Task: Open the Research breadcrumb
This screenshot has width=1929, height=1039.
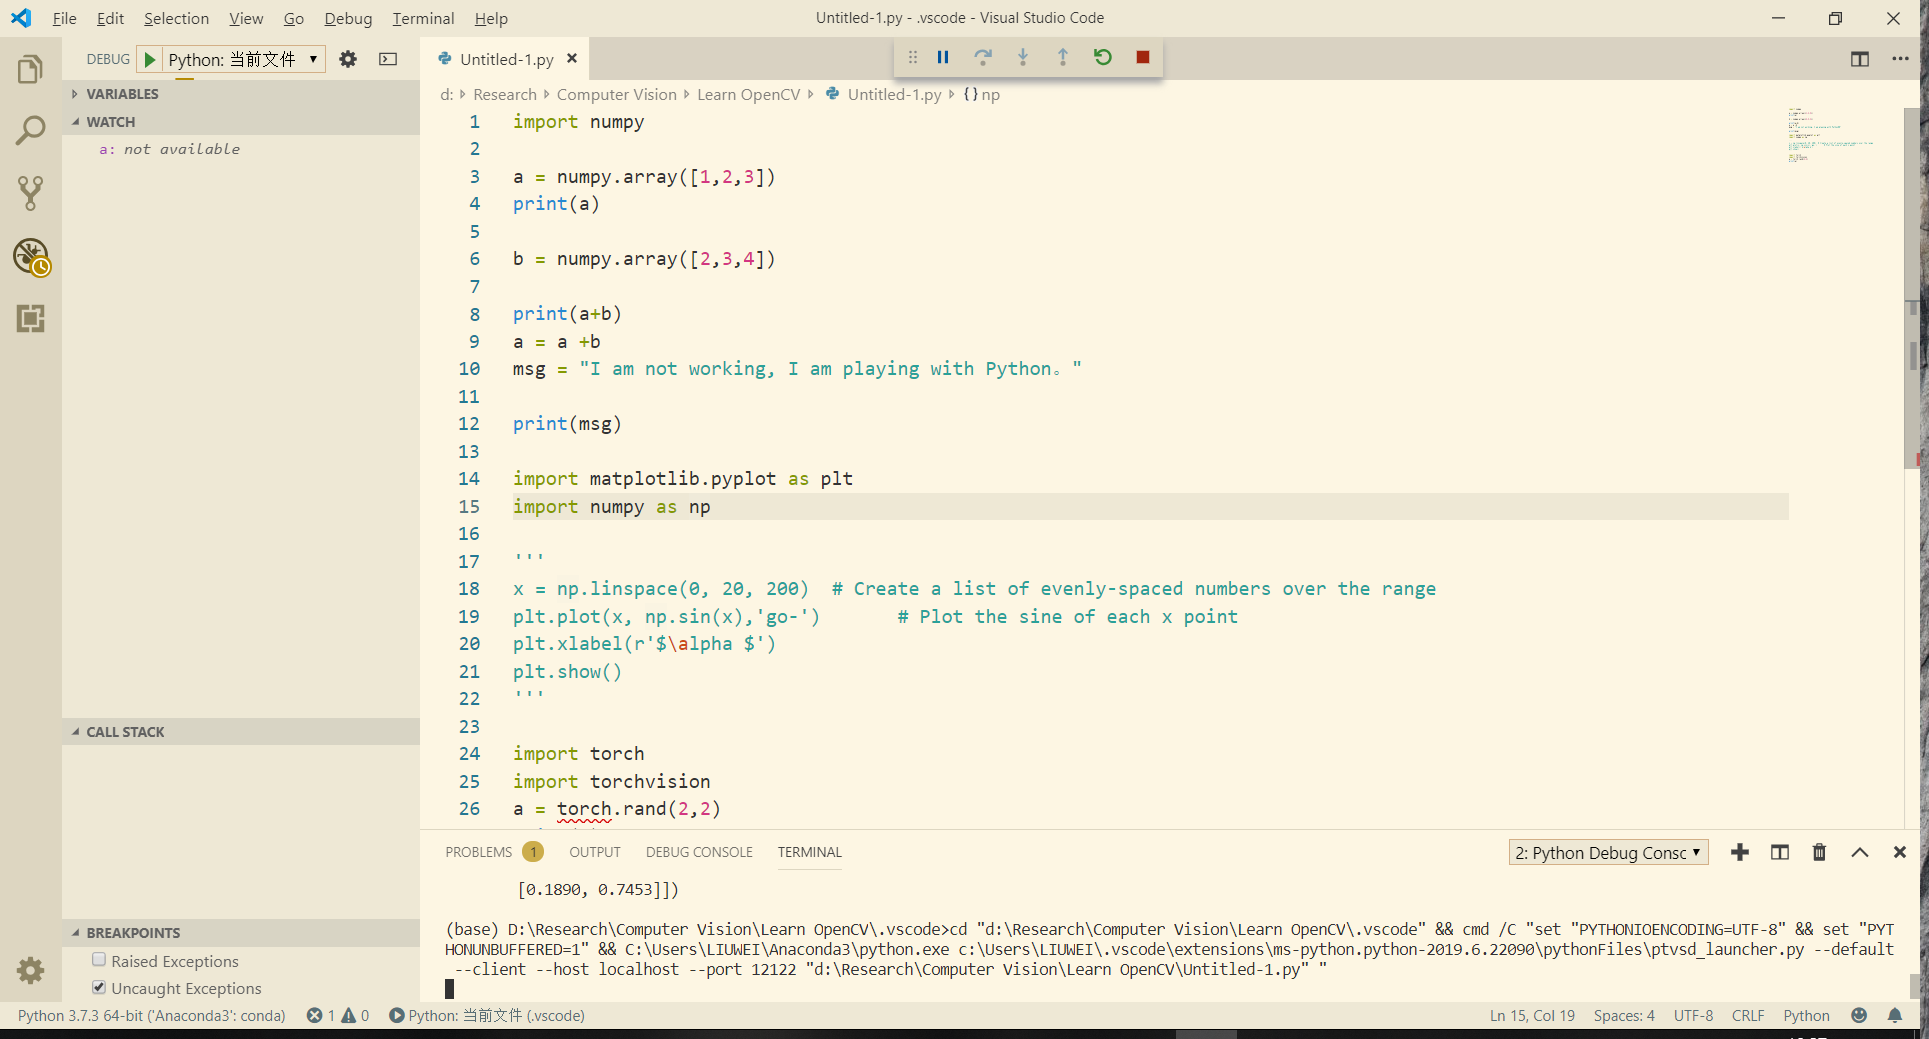Action: (505, 94)
